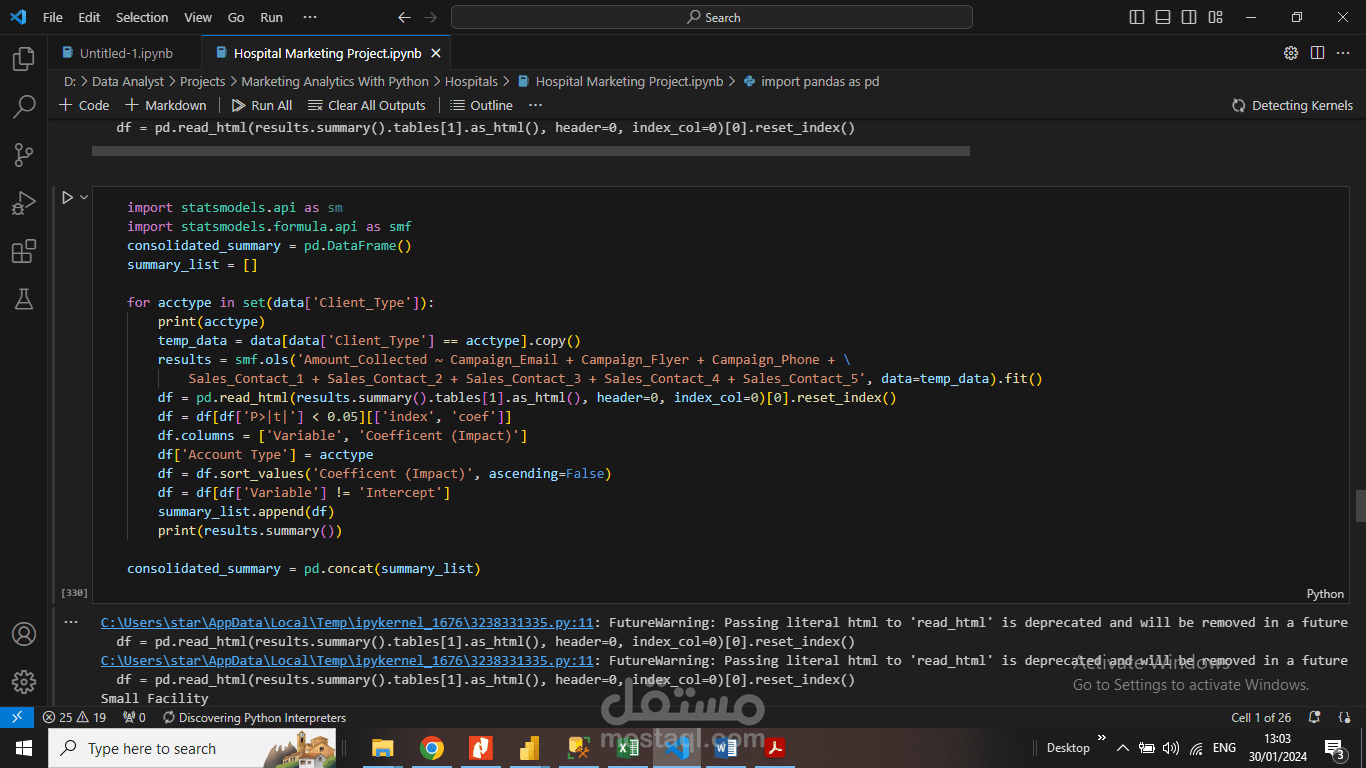Change the cell language from Python
Viewport: 1366px width, 768px height.
tap(1325, 593)
